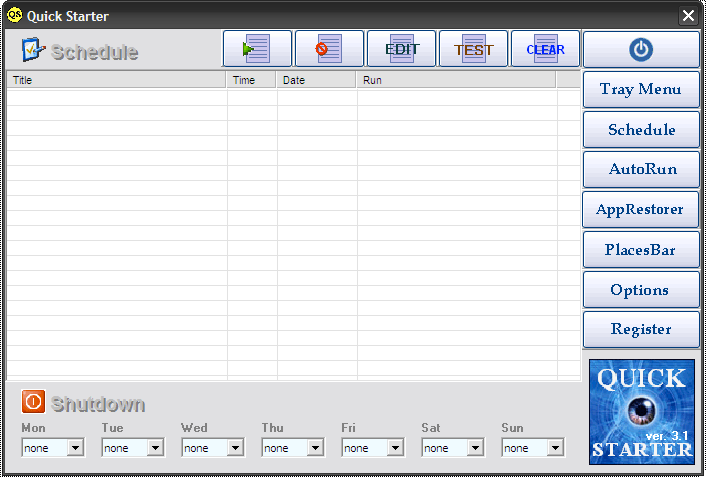The image size is (707, 478).
Task: Expand the Sun shutdown dropdown
Action: click(556, 448)
